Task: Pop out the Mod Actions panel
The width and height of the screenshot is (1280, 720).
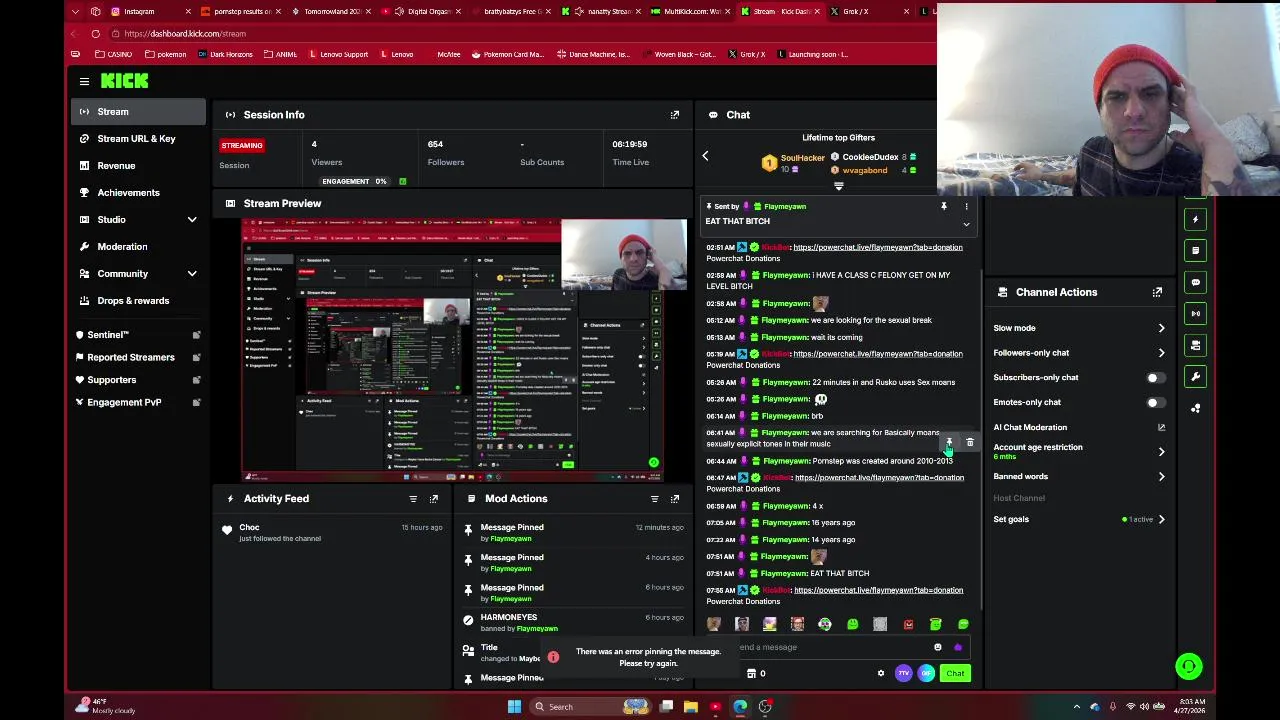Action: [675, 499]
